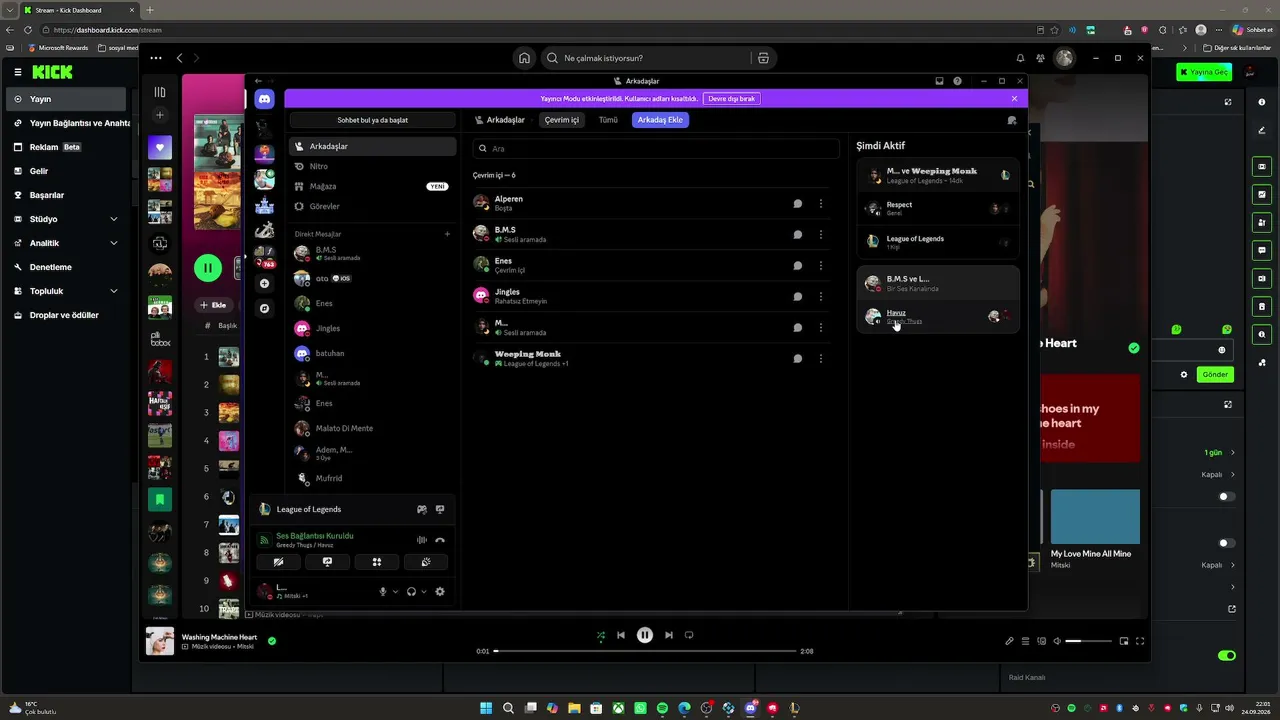Open Spotify notifications bell

coord(1020,58)
